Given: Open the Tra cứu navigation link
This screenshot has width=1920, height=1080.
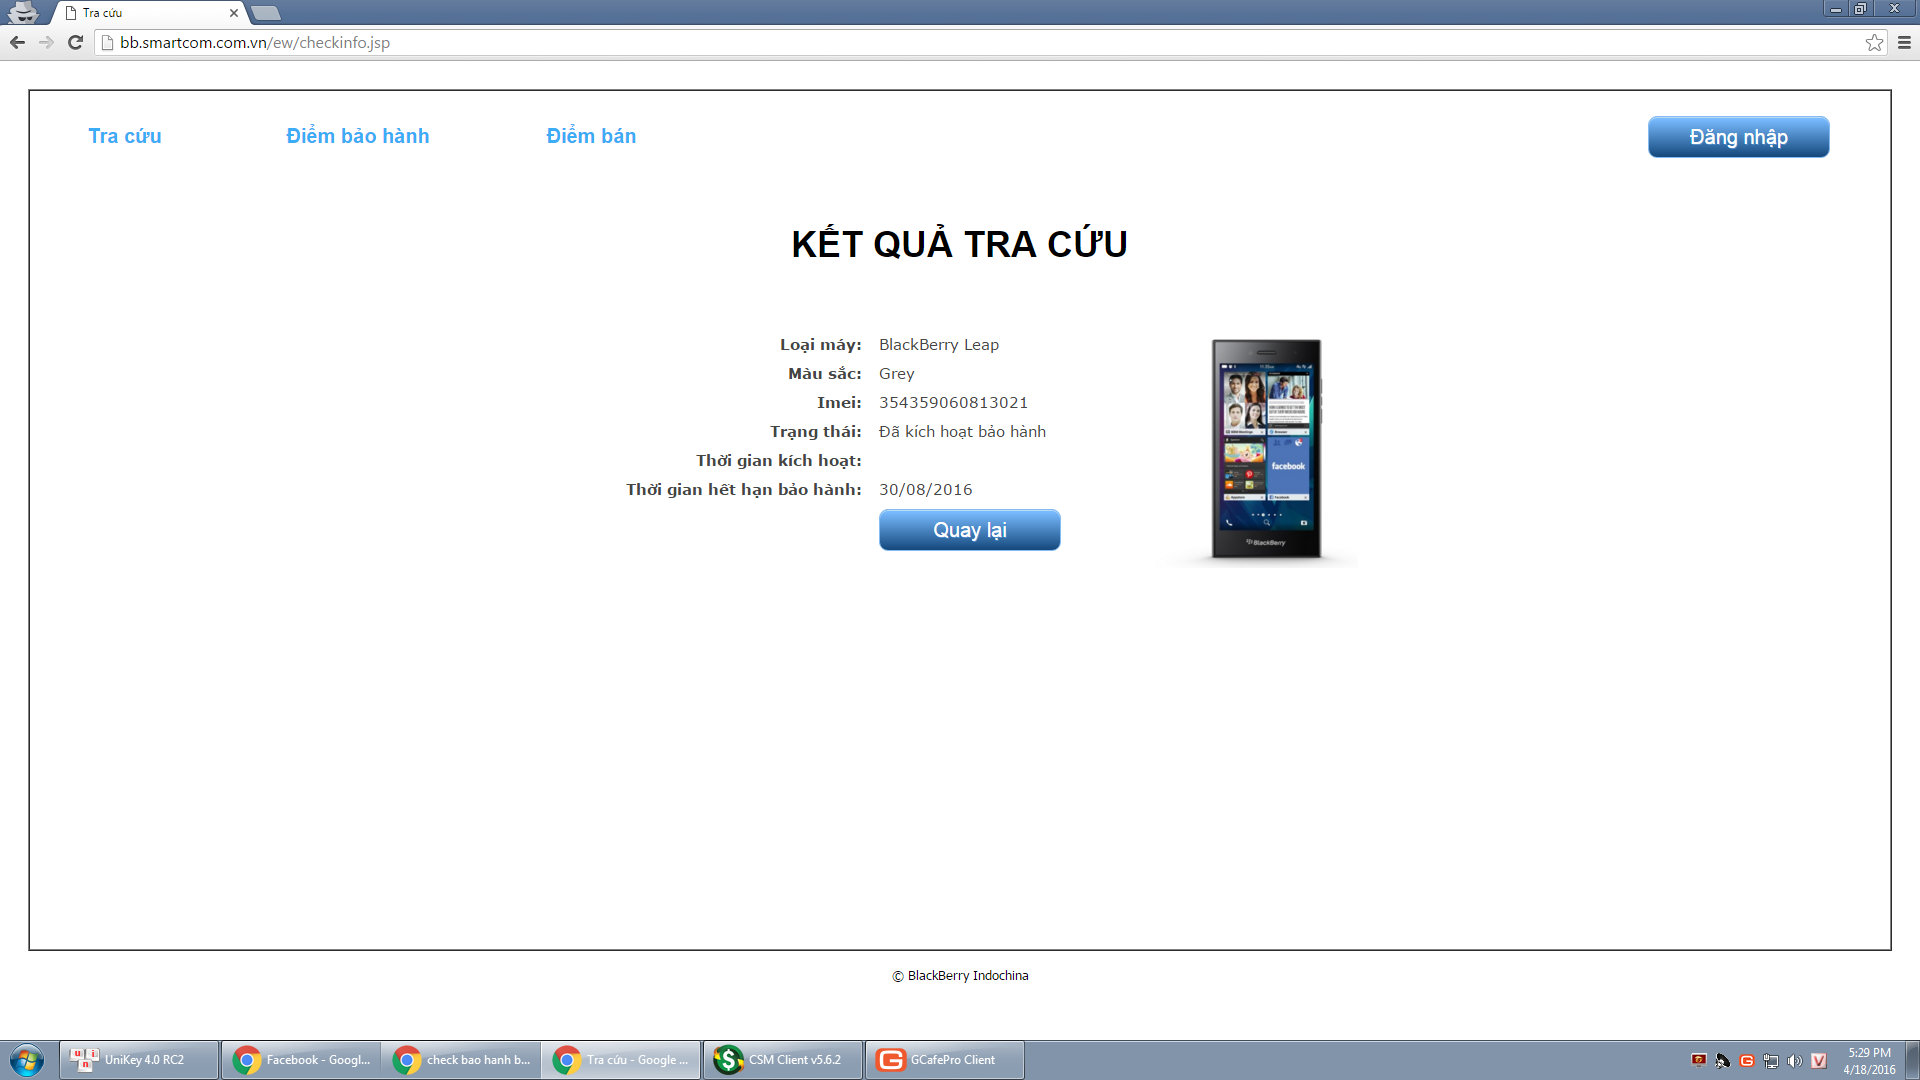Looking at the screenshot, I should (x=125, y=136).
